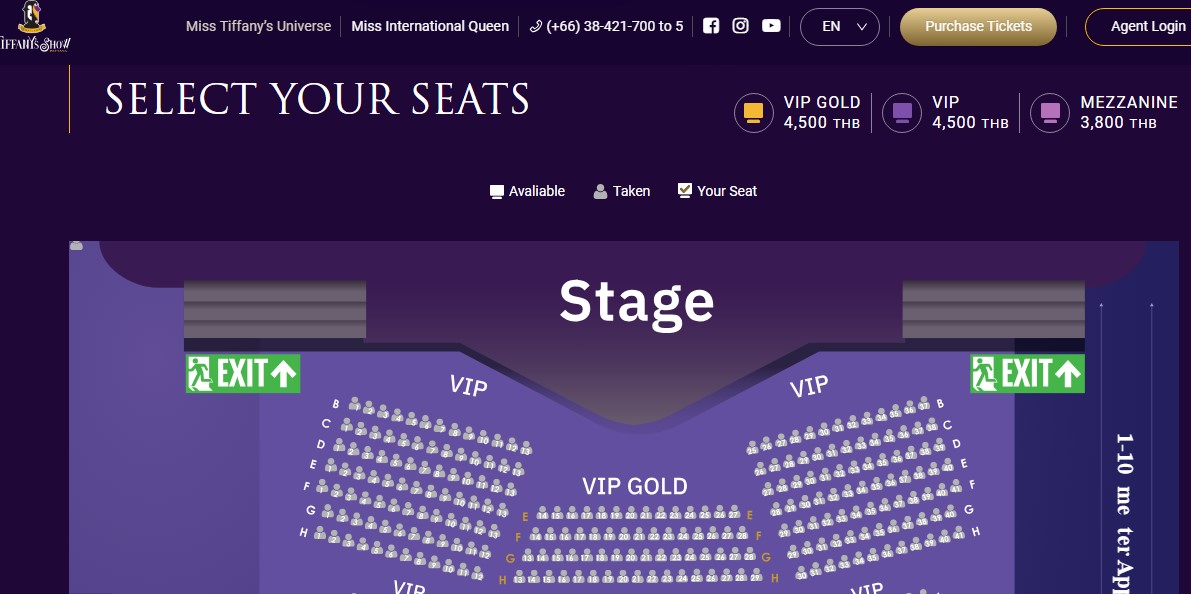The width and height of the screenshot is (1191, 594).
Task: Click the VIP purple seat legend icon
Action: 902,112
